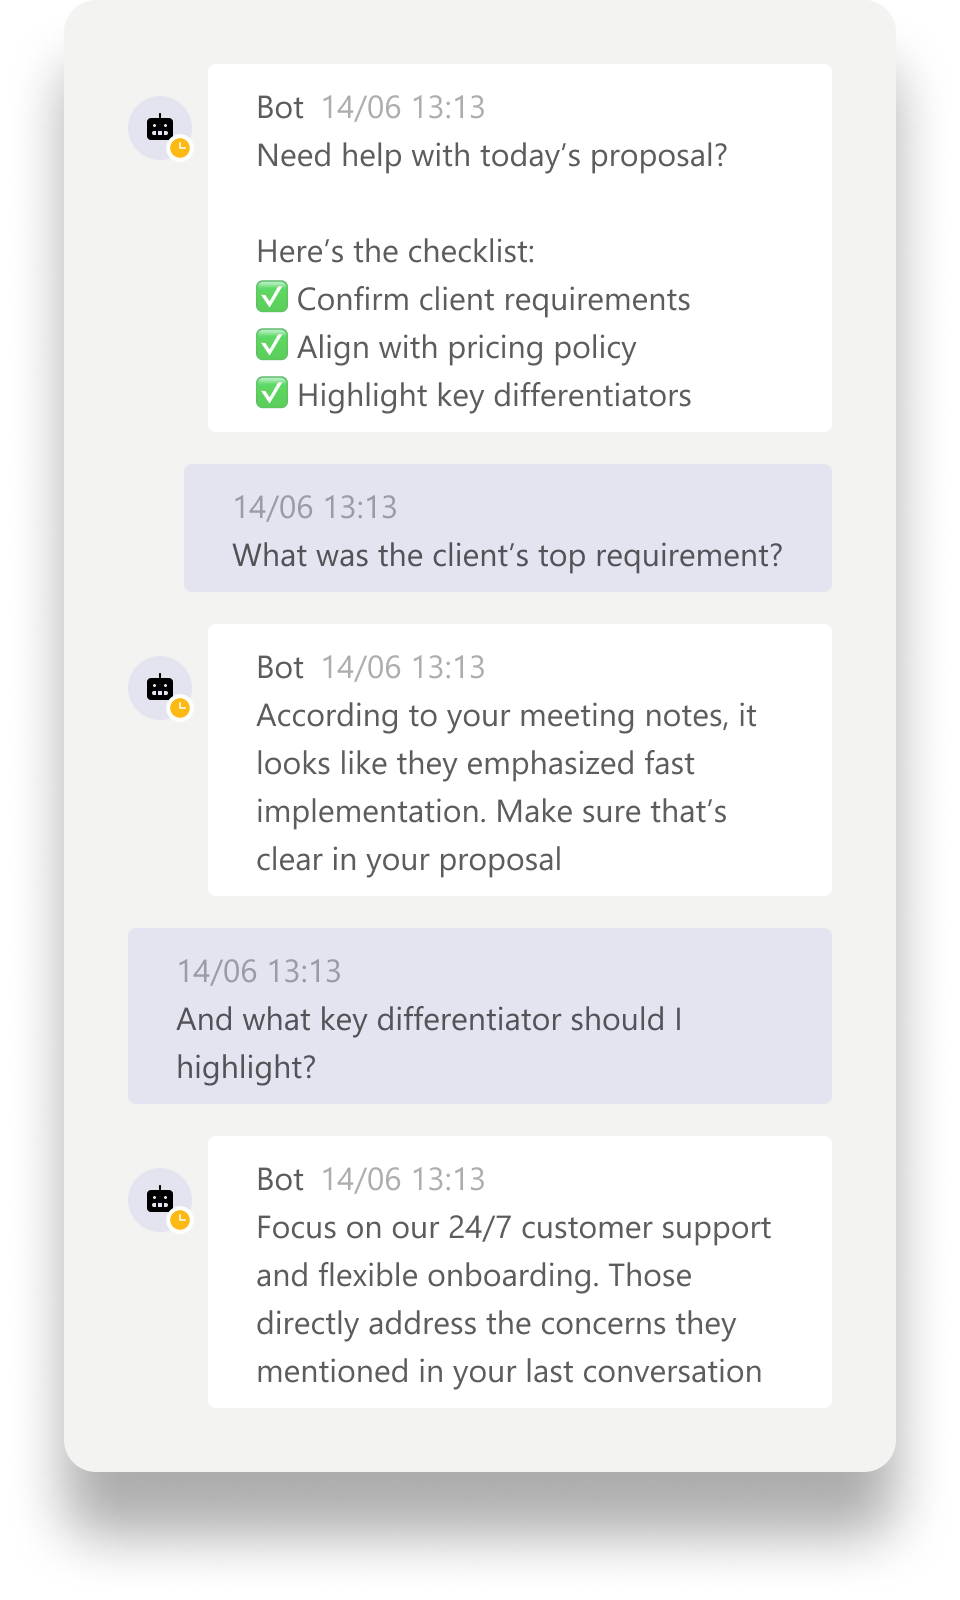Click the Bot avatar beside the 24/7 support reply

(x=159, y=1200)
